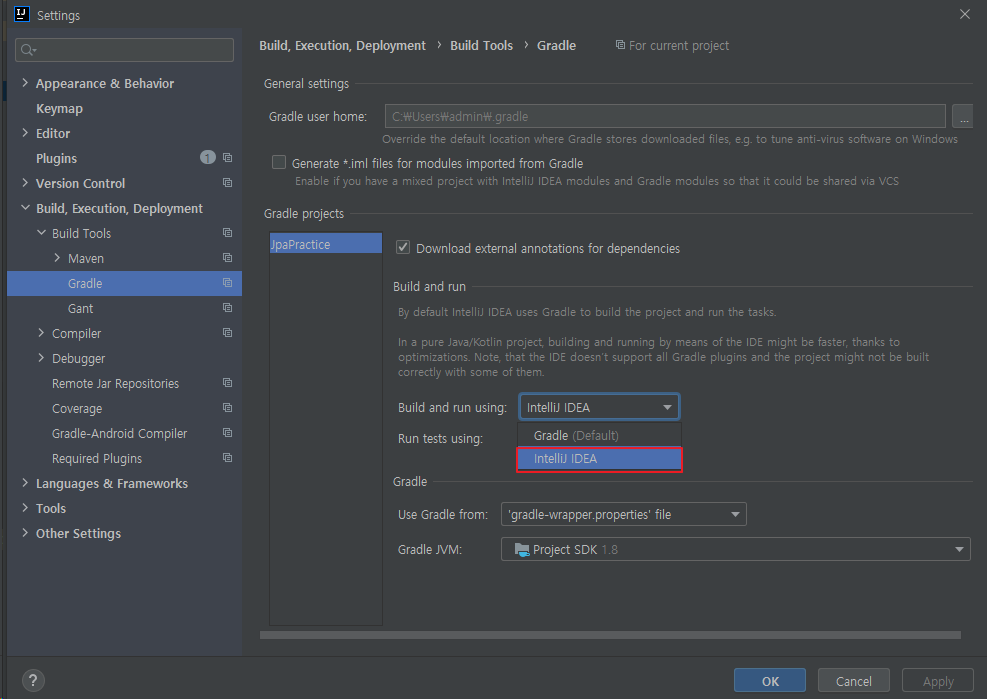
Task: Click the Plugins update count badge
Action: tap(208, 157)
